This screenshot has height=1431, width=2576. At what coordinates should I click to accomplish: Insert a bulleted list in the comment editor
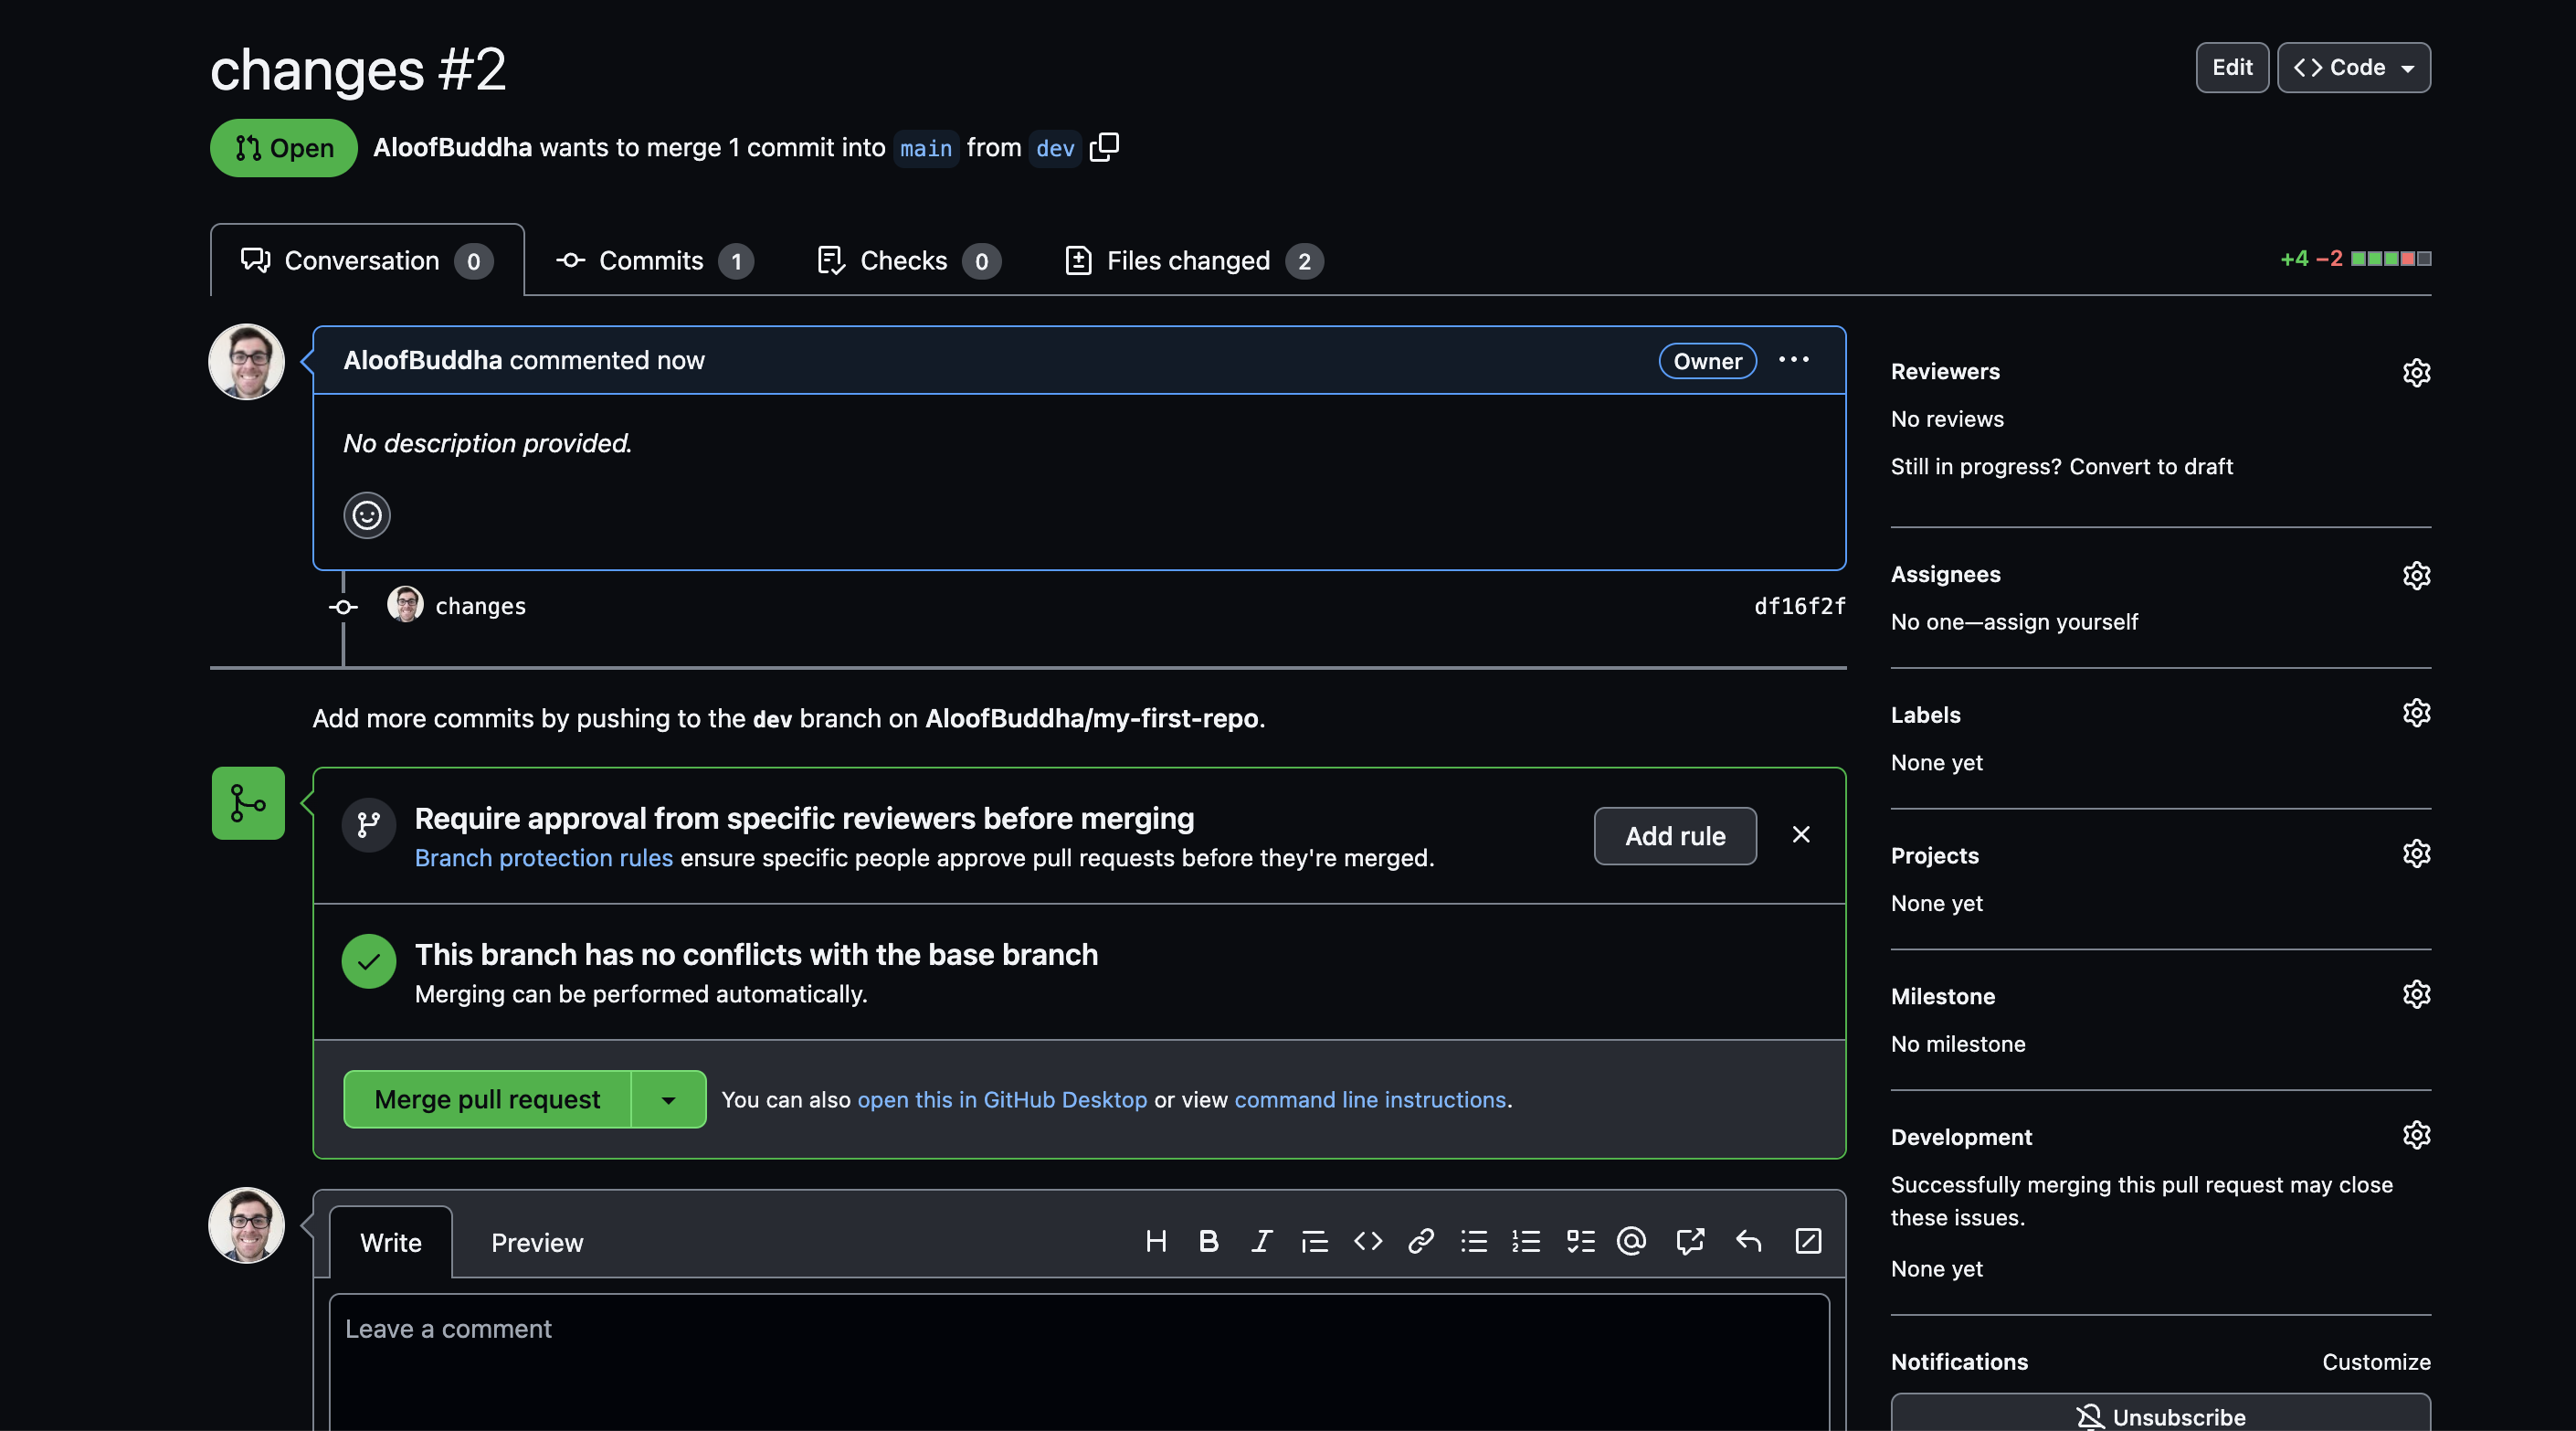[1473, 1242]
